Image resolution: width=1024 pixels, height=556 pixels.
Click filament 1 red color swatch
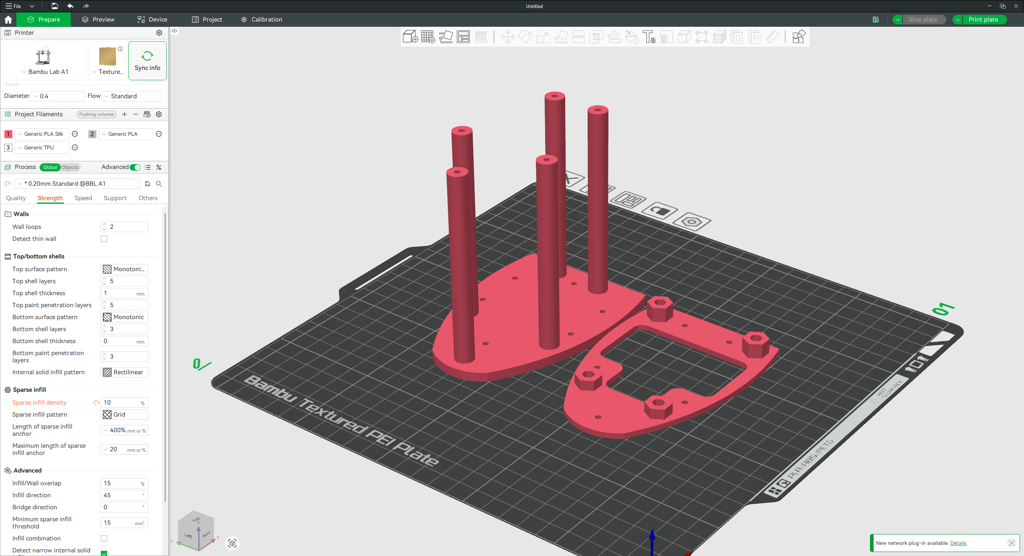pyautogui.click(x=8, y=134)
